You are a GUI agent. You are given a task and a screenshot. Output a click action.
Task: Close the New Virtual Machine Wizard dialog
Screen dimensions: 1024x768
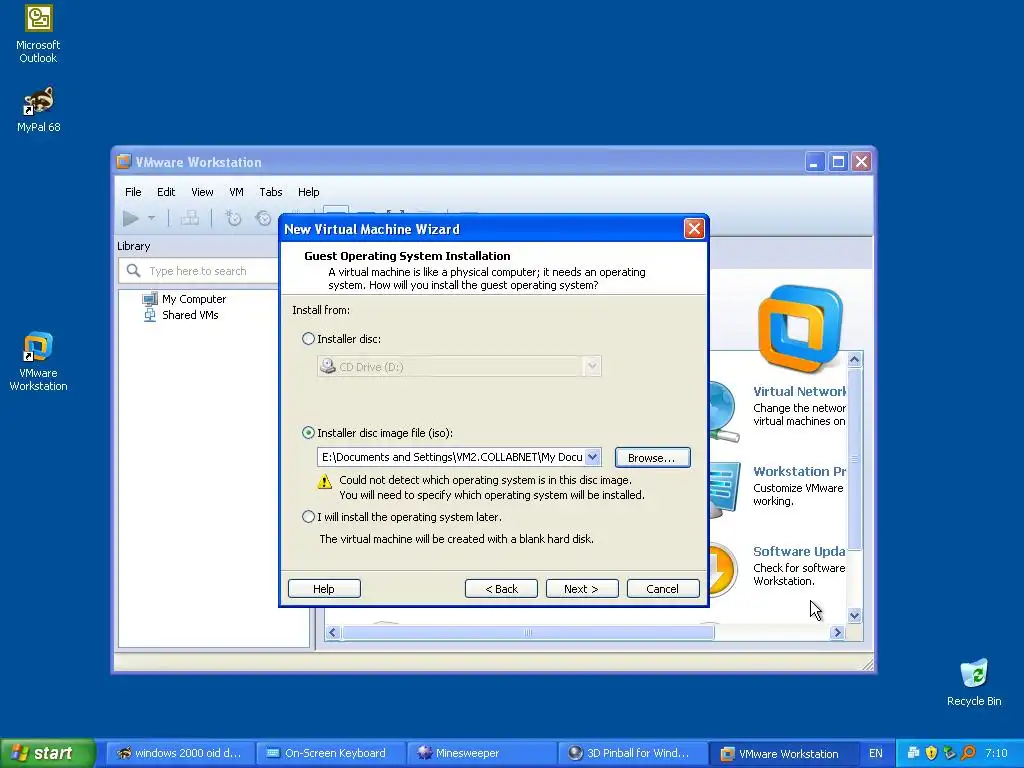click(694, 229)
